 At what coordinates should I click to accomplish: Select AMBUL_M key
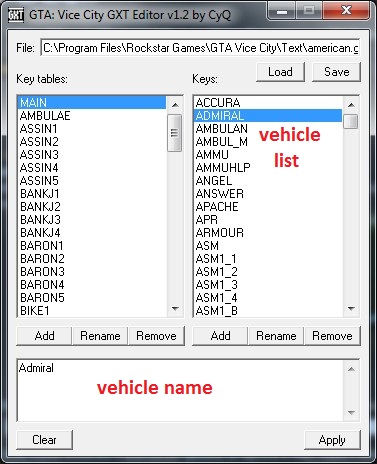tap(268, 141)
